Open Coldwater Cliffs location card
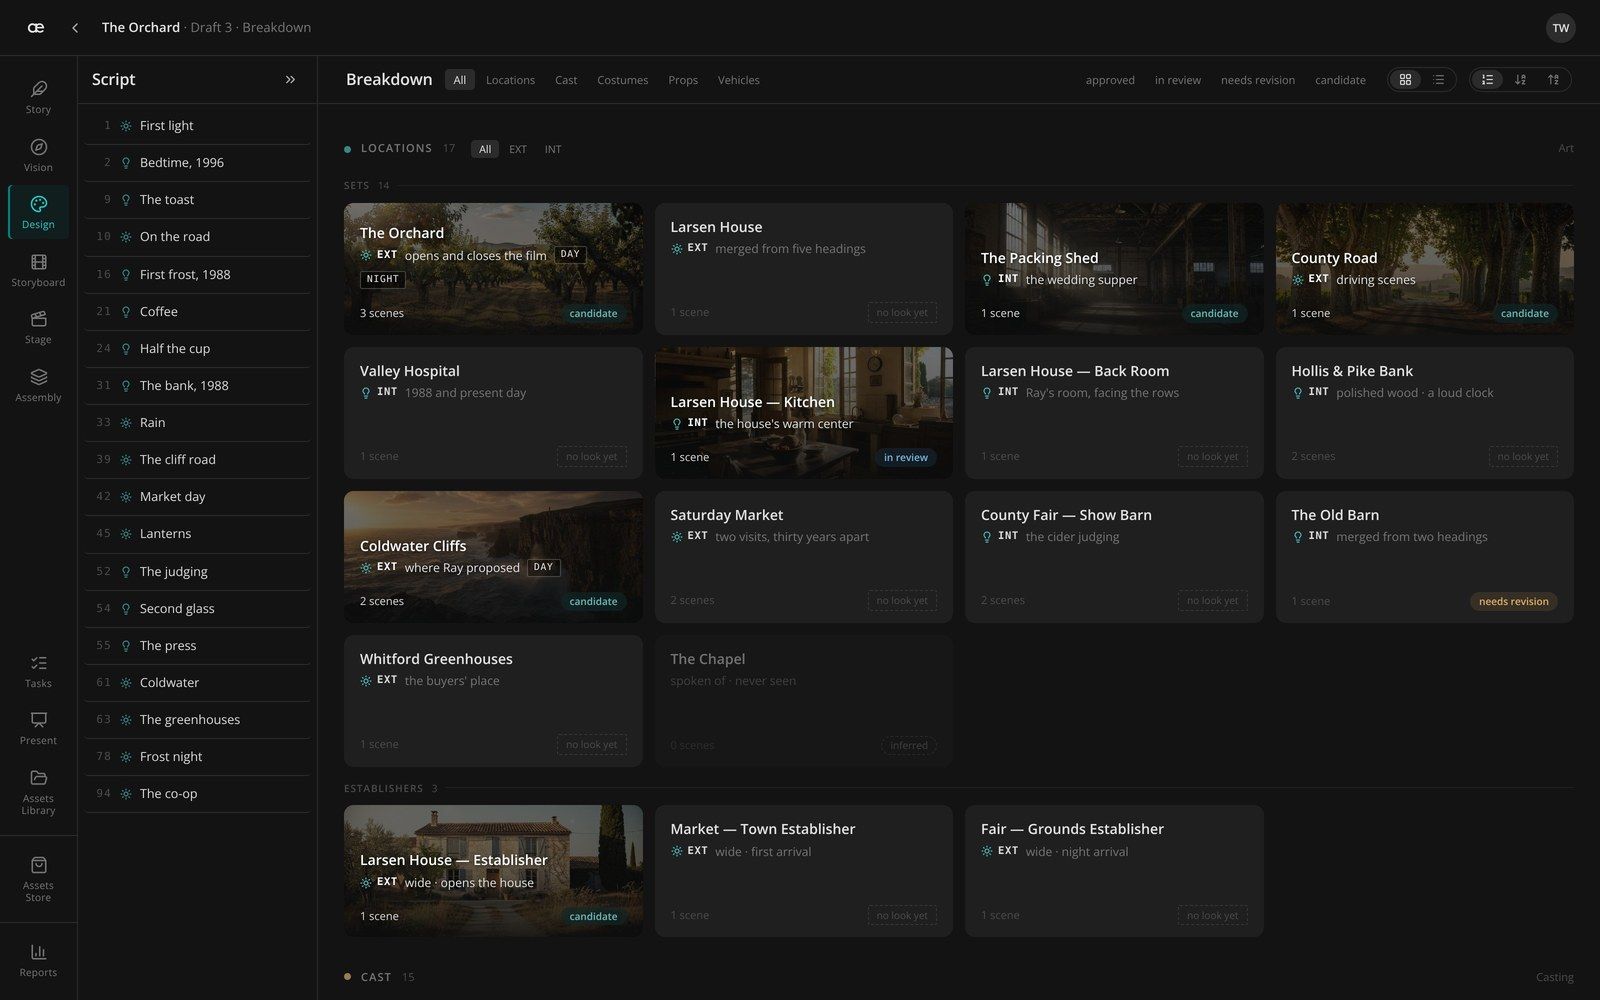 493,557
